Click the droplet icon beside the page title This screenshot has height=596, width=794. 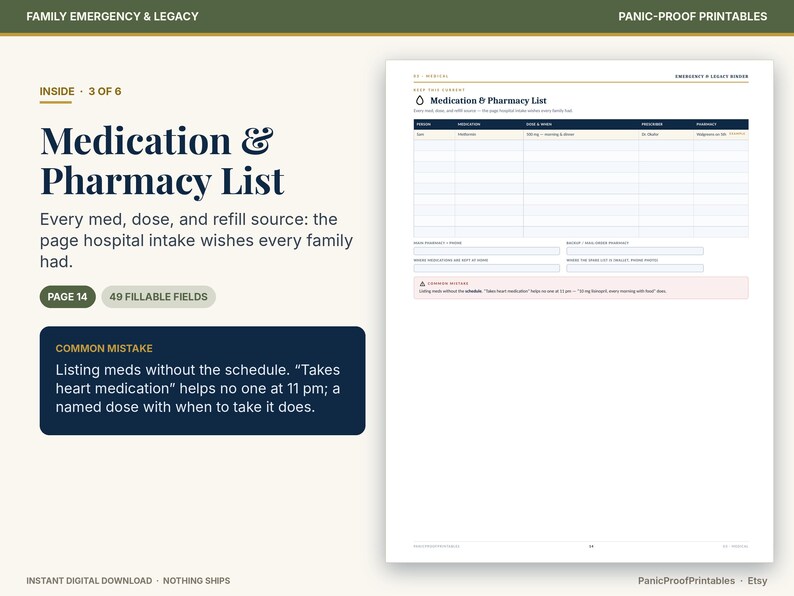(419, 100)
